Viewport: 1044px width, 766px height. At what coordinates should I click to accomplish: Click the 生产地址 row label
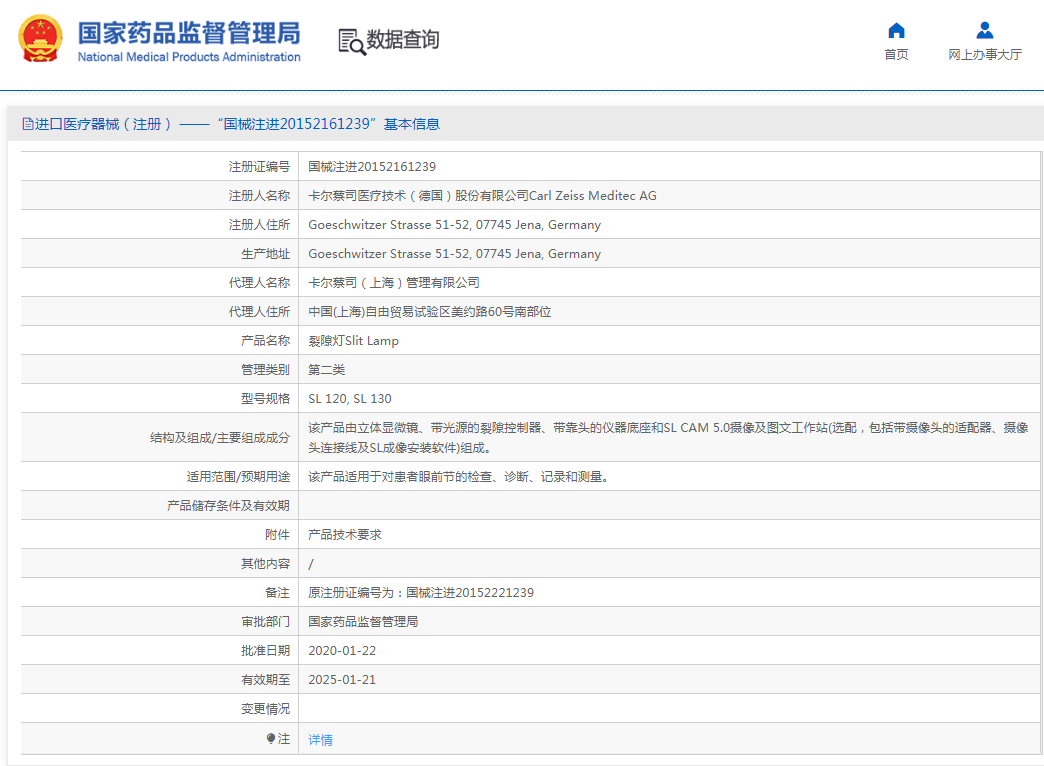pyautogui.click(x=266, y=254)
